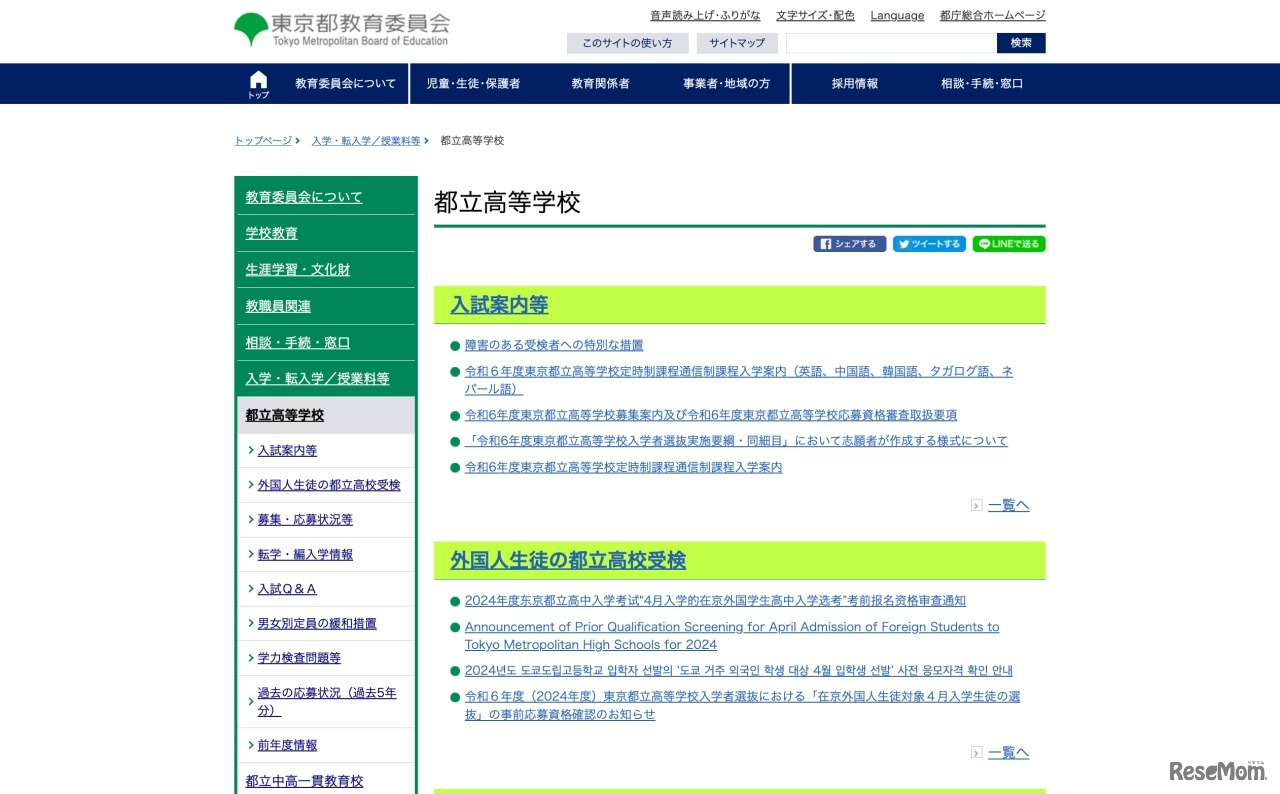Click inside the search input field
This screenshot has width=1280, height=794.
[888, 43]
